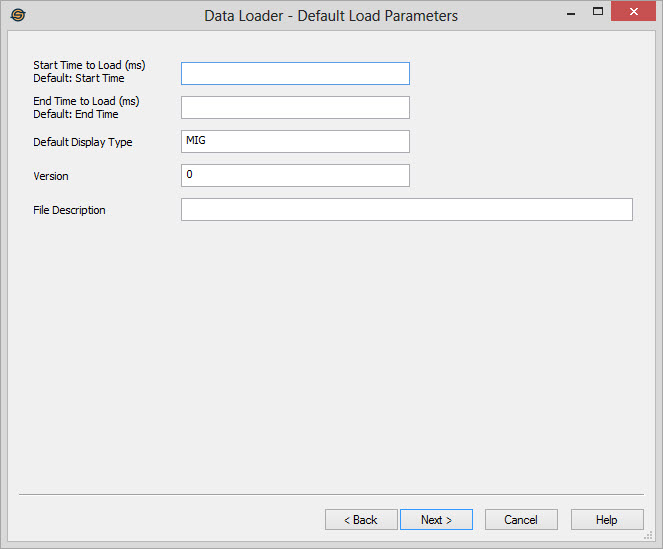Close the Data Loader dialog
Image resolution: width=663 pixels, height=549 pixels.
(635, 13)
